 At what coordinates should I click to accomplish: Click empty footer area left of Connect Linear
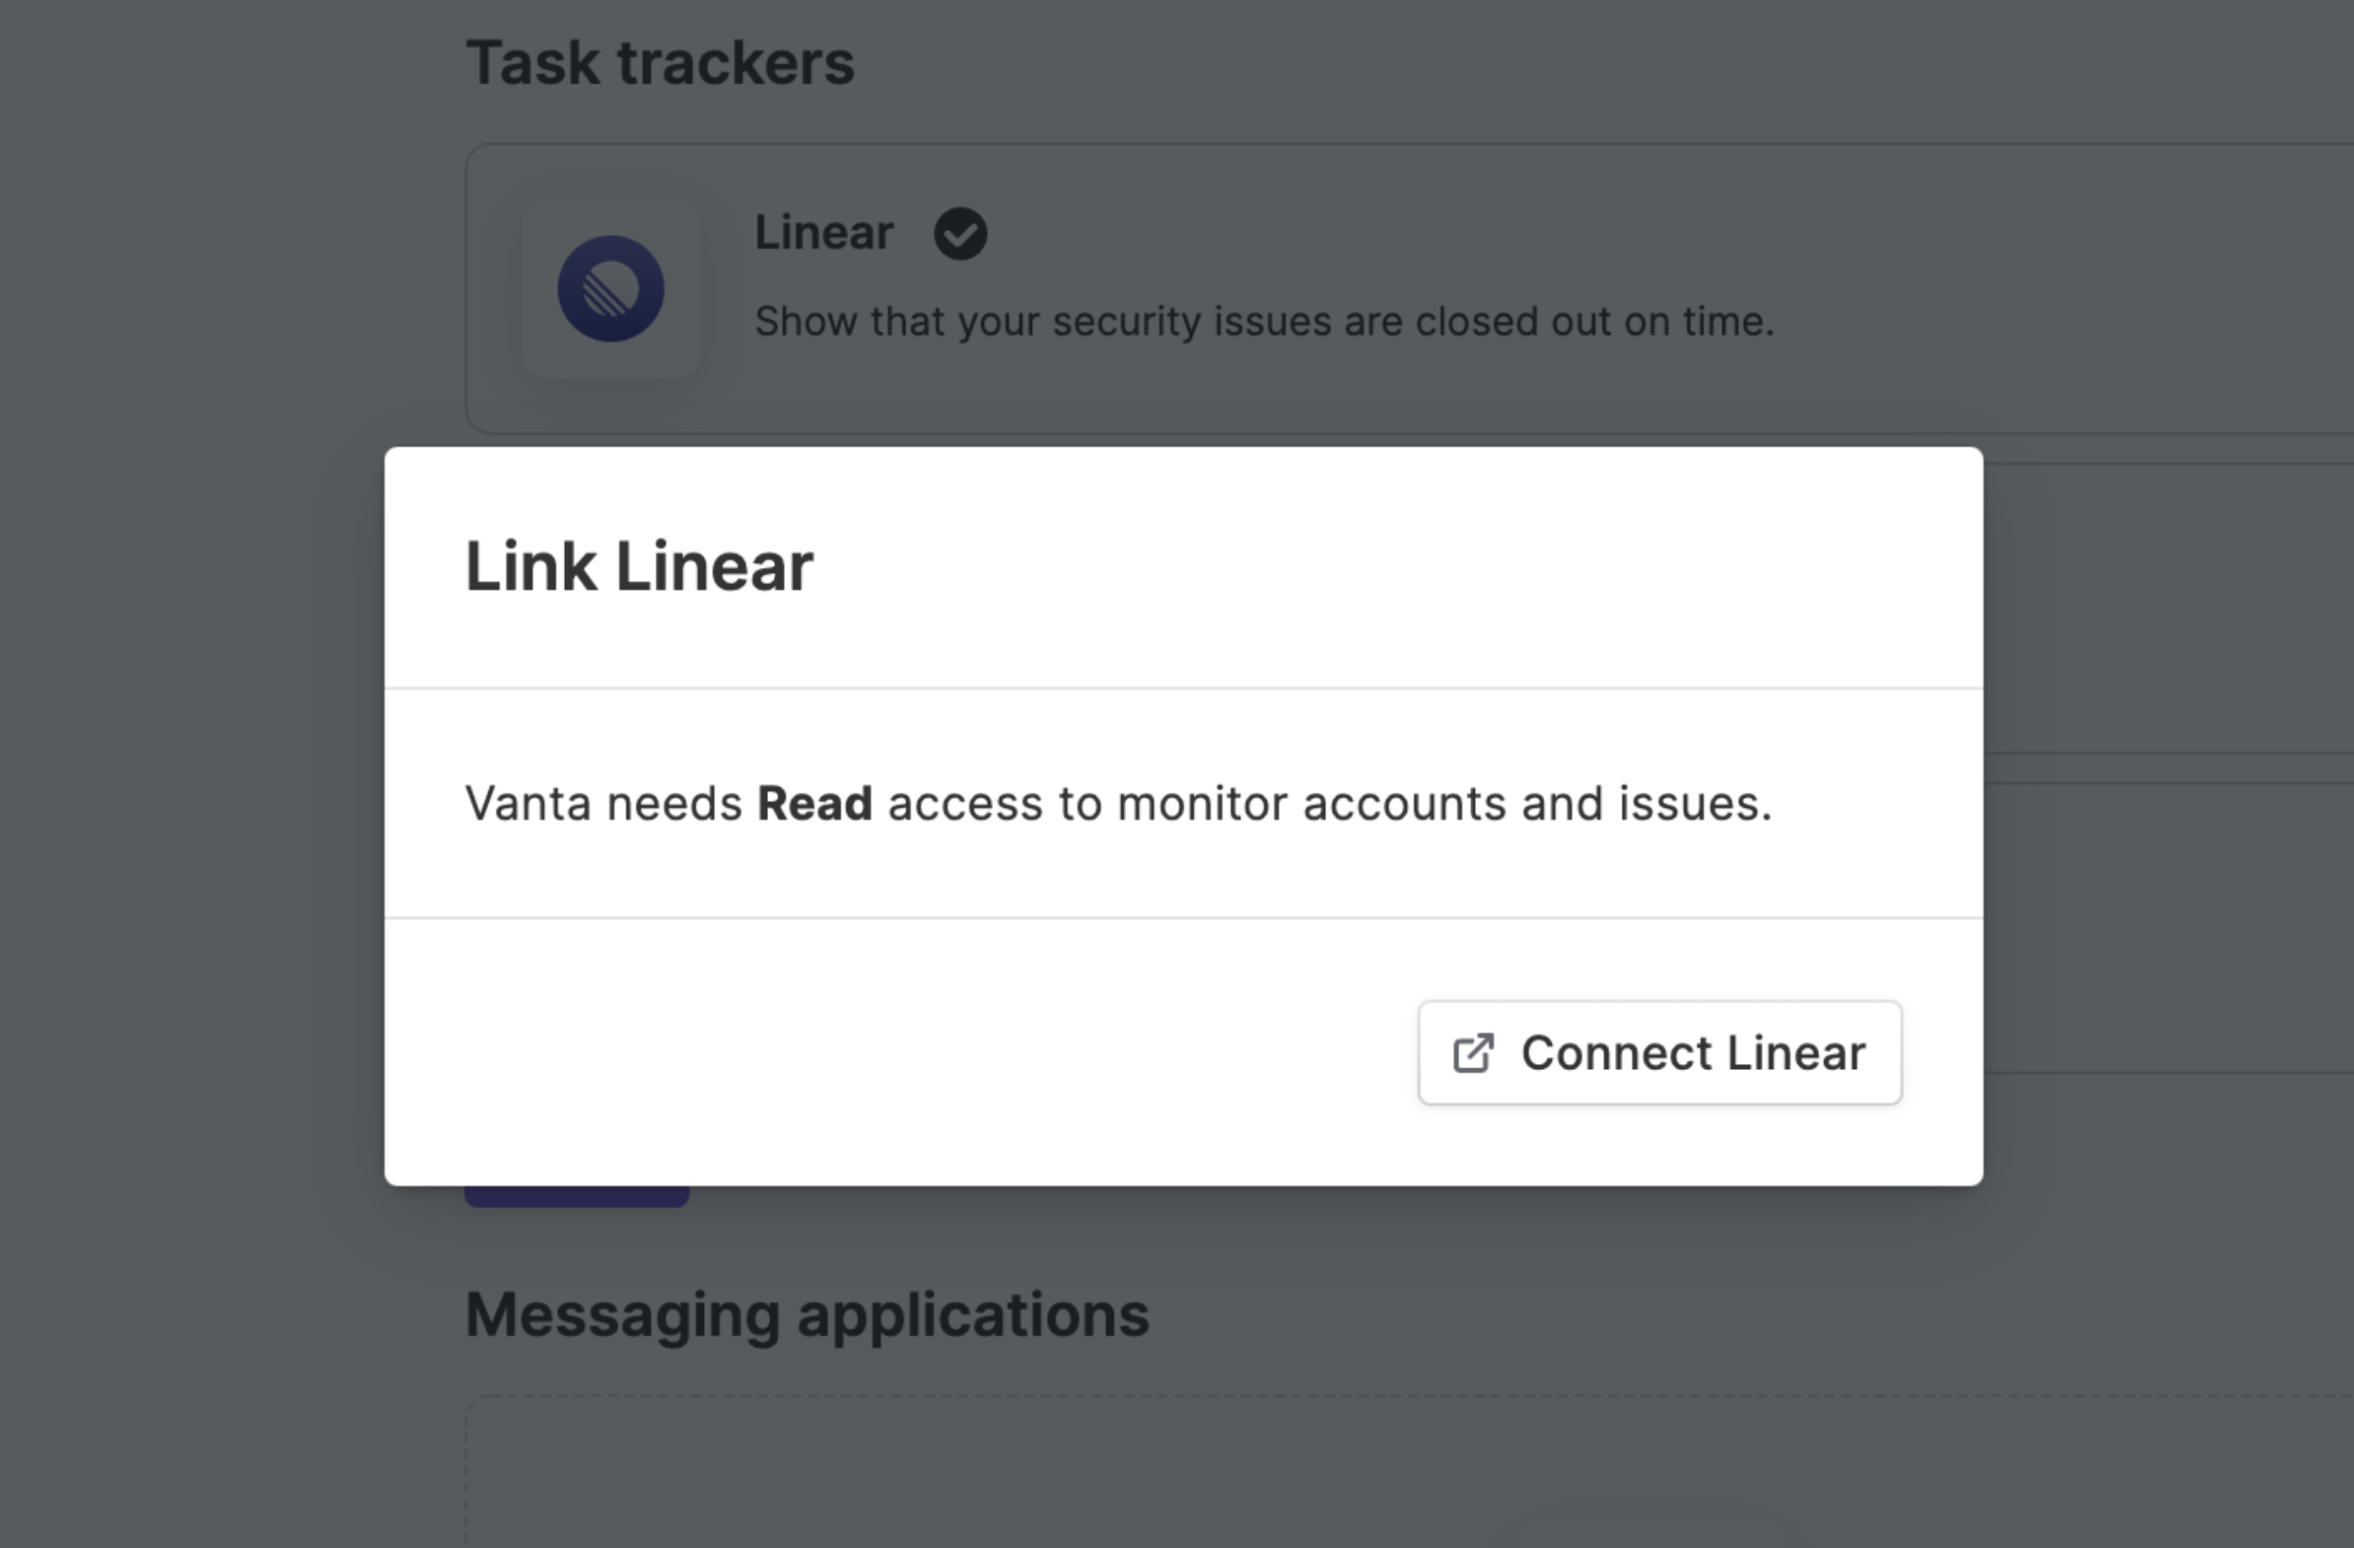click(x=900, y=1052)
